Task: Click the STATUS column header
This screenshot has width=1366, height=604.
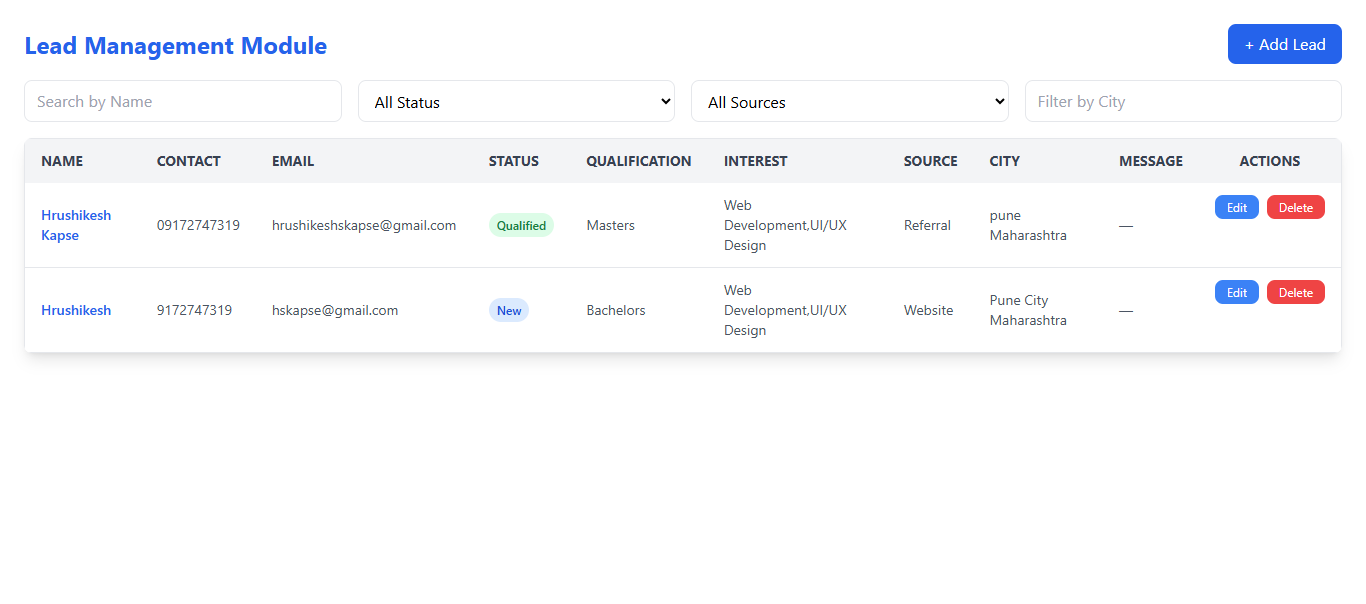Action: tap(513, 161)
